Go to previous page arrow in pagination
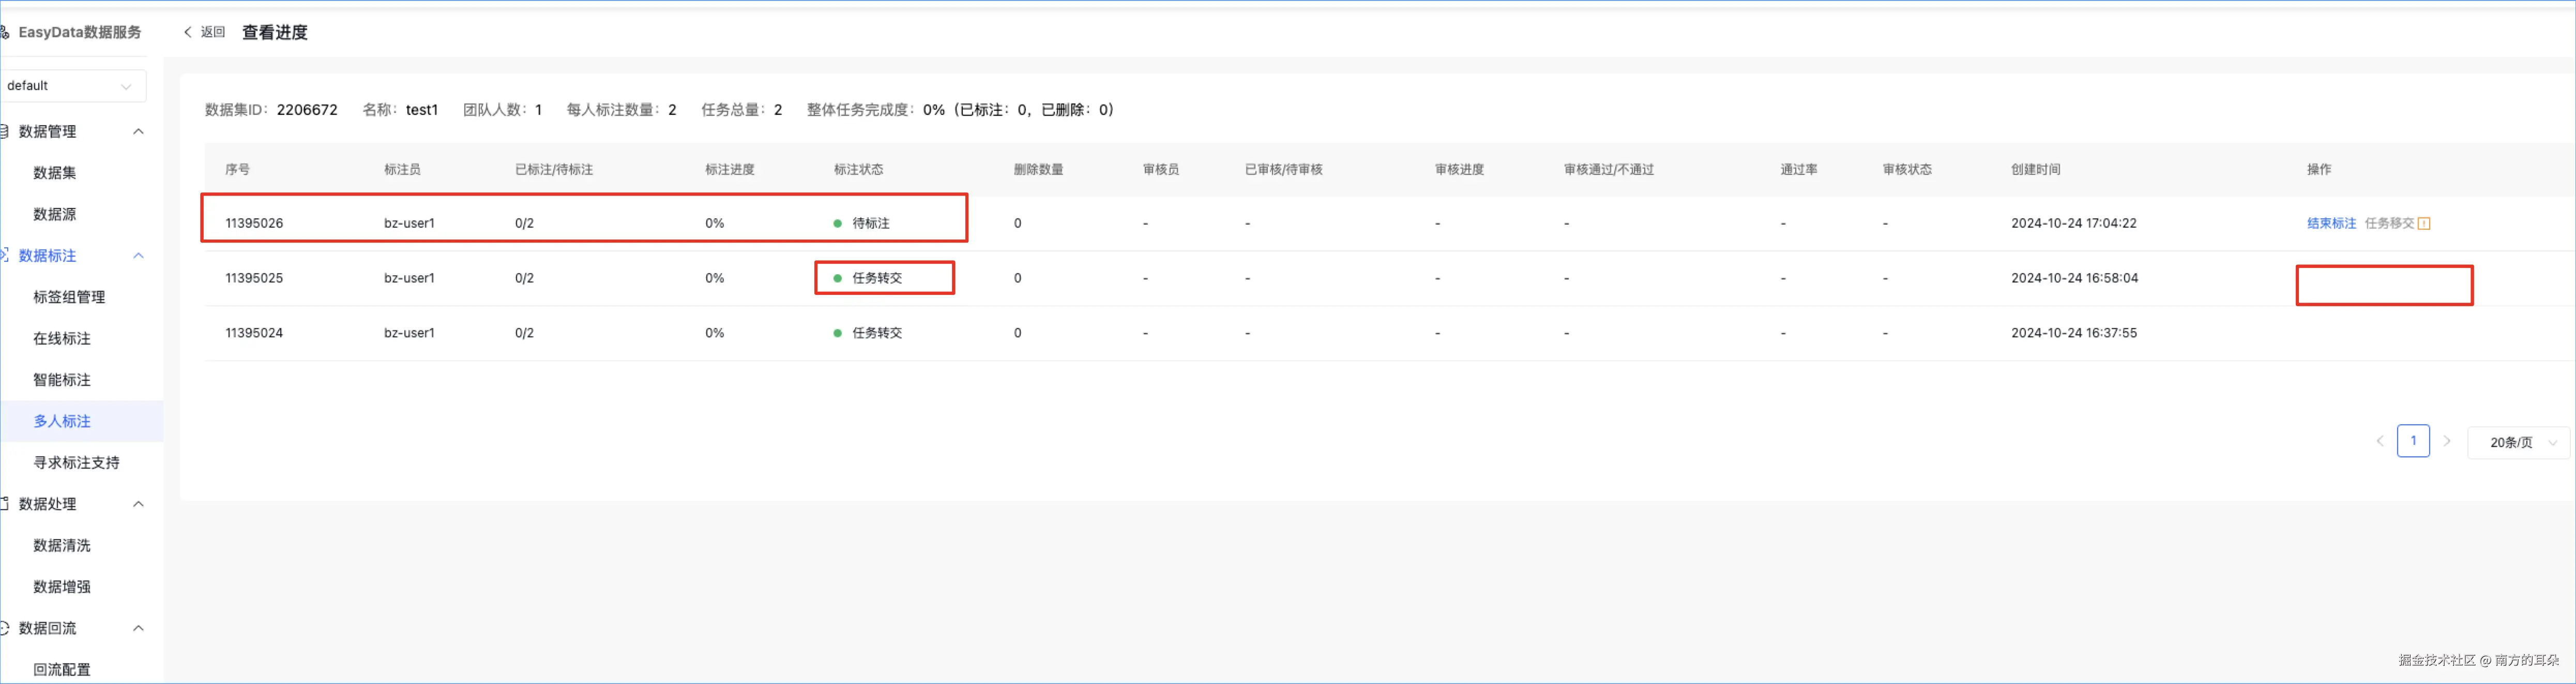 point(2380,441)
